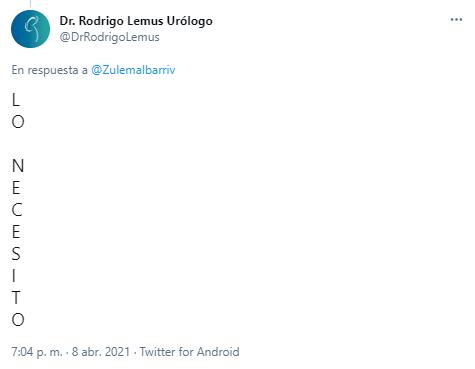Open the @ZulemaIbarriv mention link
Image resolution: width=475 pixels, height=369 pixels.
tap(133, 70)
